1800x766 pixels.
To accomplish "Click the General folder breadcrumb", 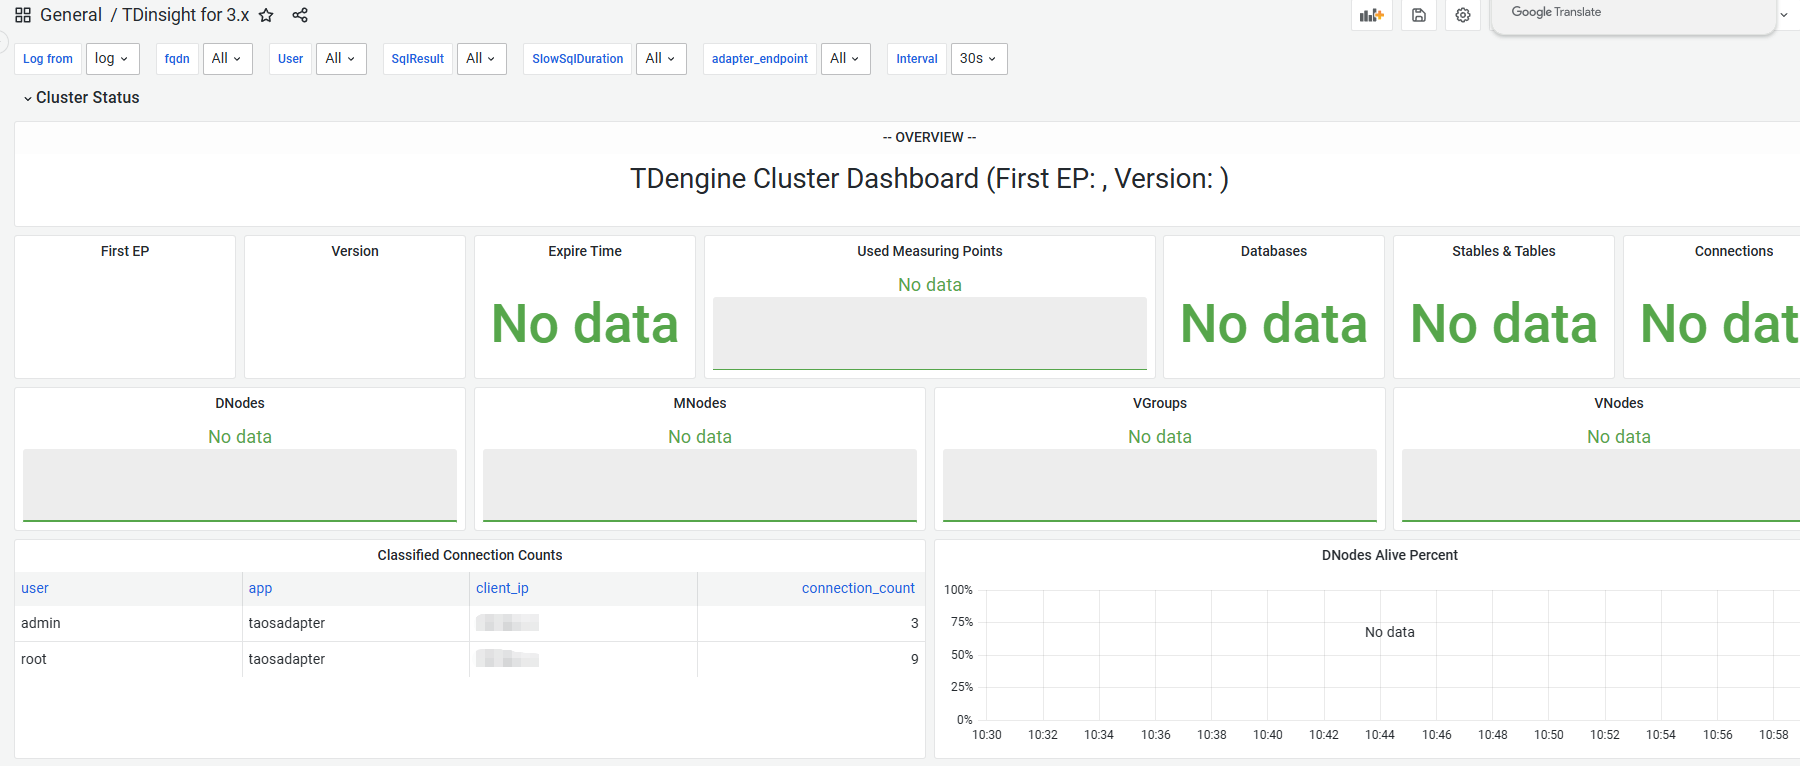I will (x=70, y=15).
